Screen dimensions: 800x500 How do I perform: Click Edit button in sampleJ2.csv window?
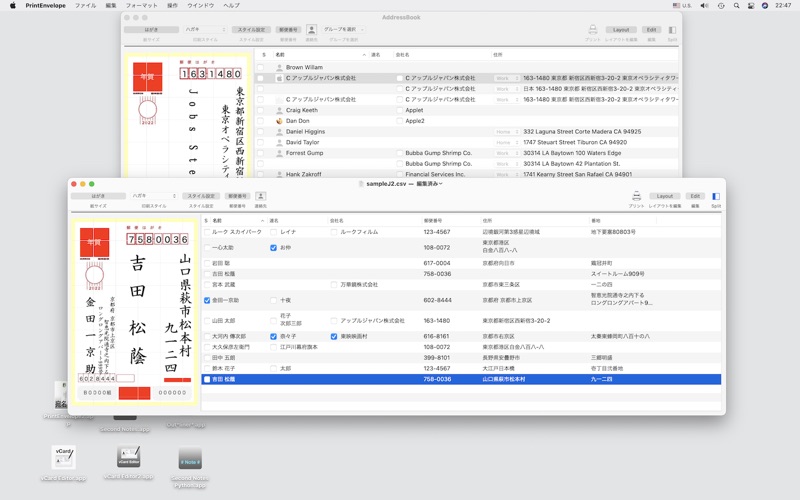[695, 196]
